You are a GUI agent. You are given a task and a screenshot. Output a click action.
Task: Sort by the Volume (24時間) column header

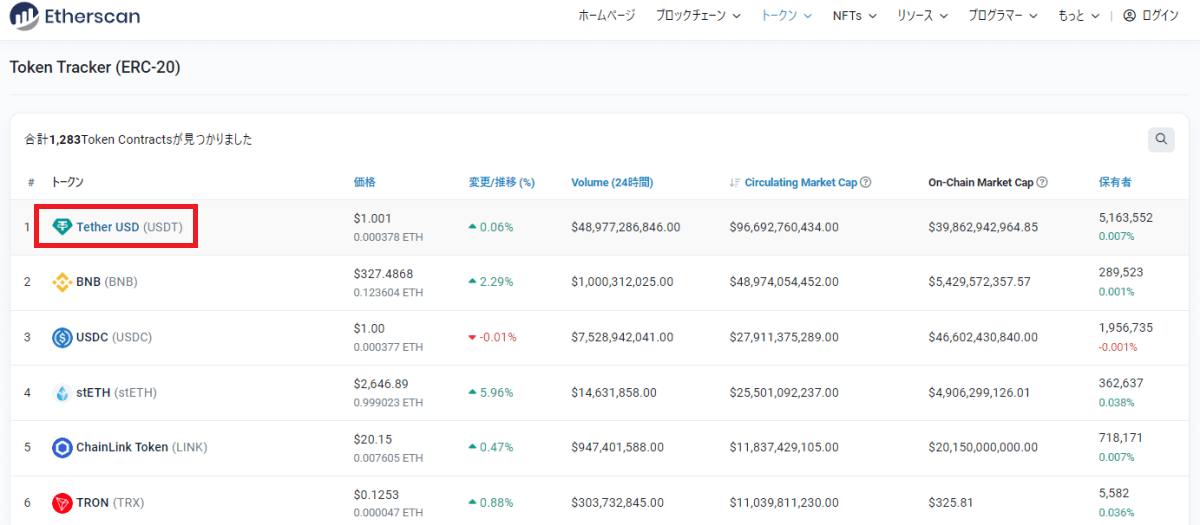tap(612, 182)
